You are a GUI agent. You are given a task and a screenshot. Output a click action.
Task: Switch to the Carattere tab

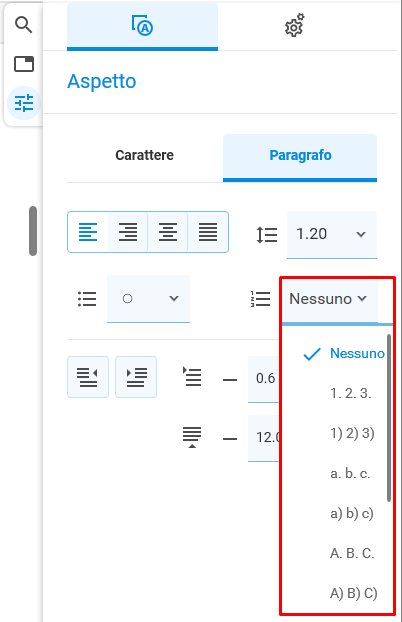click(x=144, y=155)
